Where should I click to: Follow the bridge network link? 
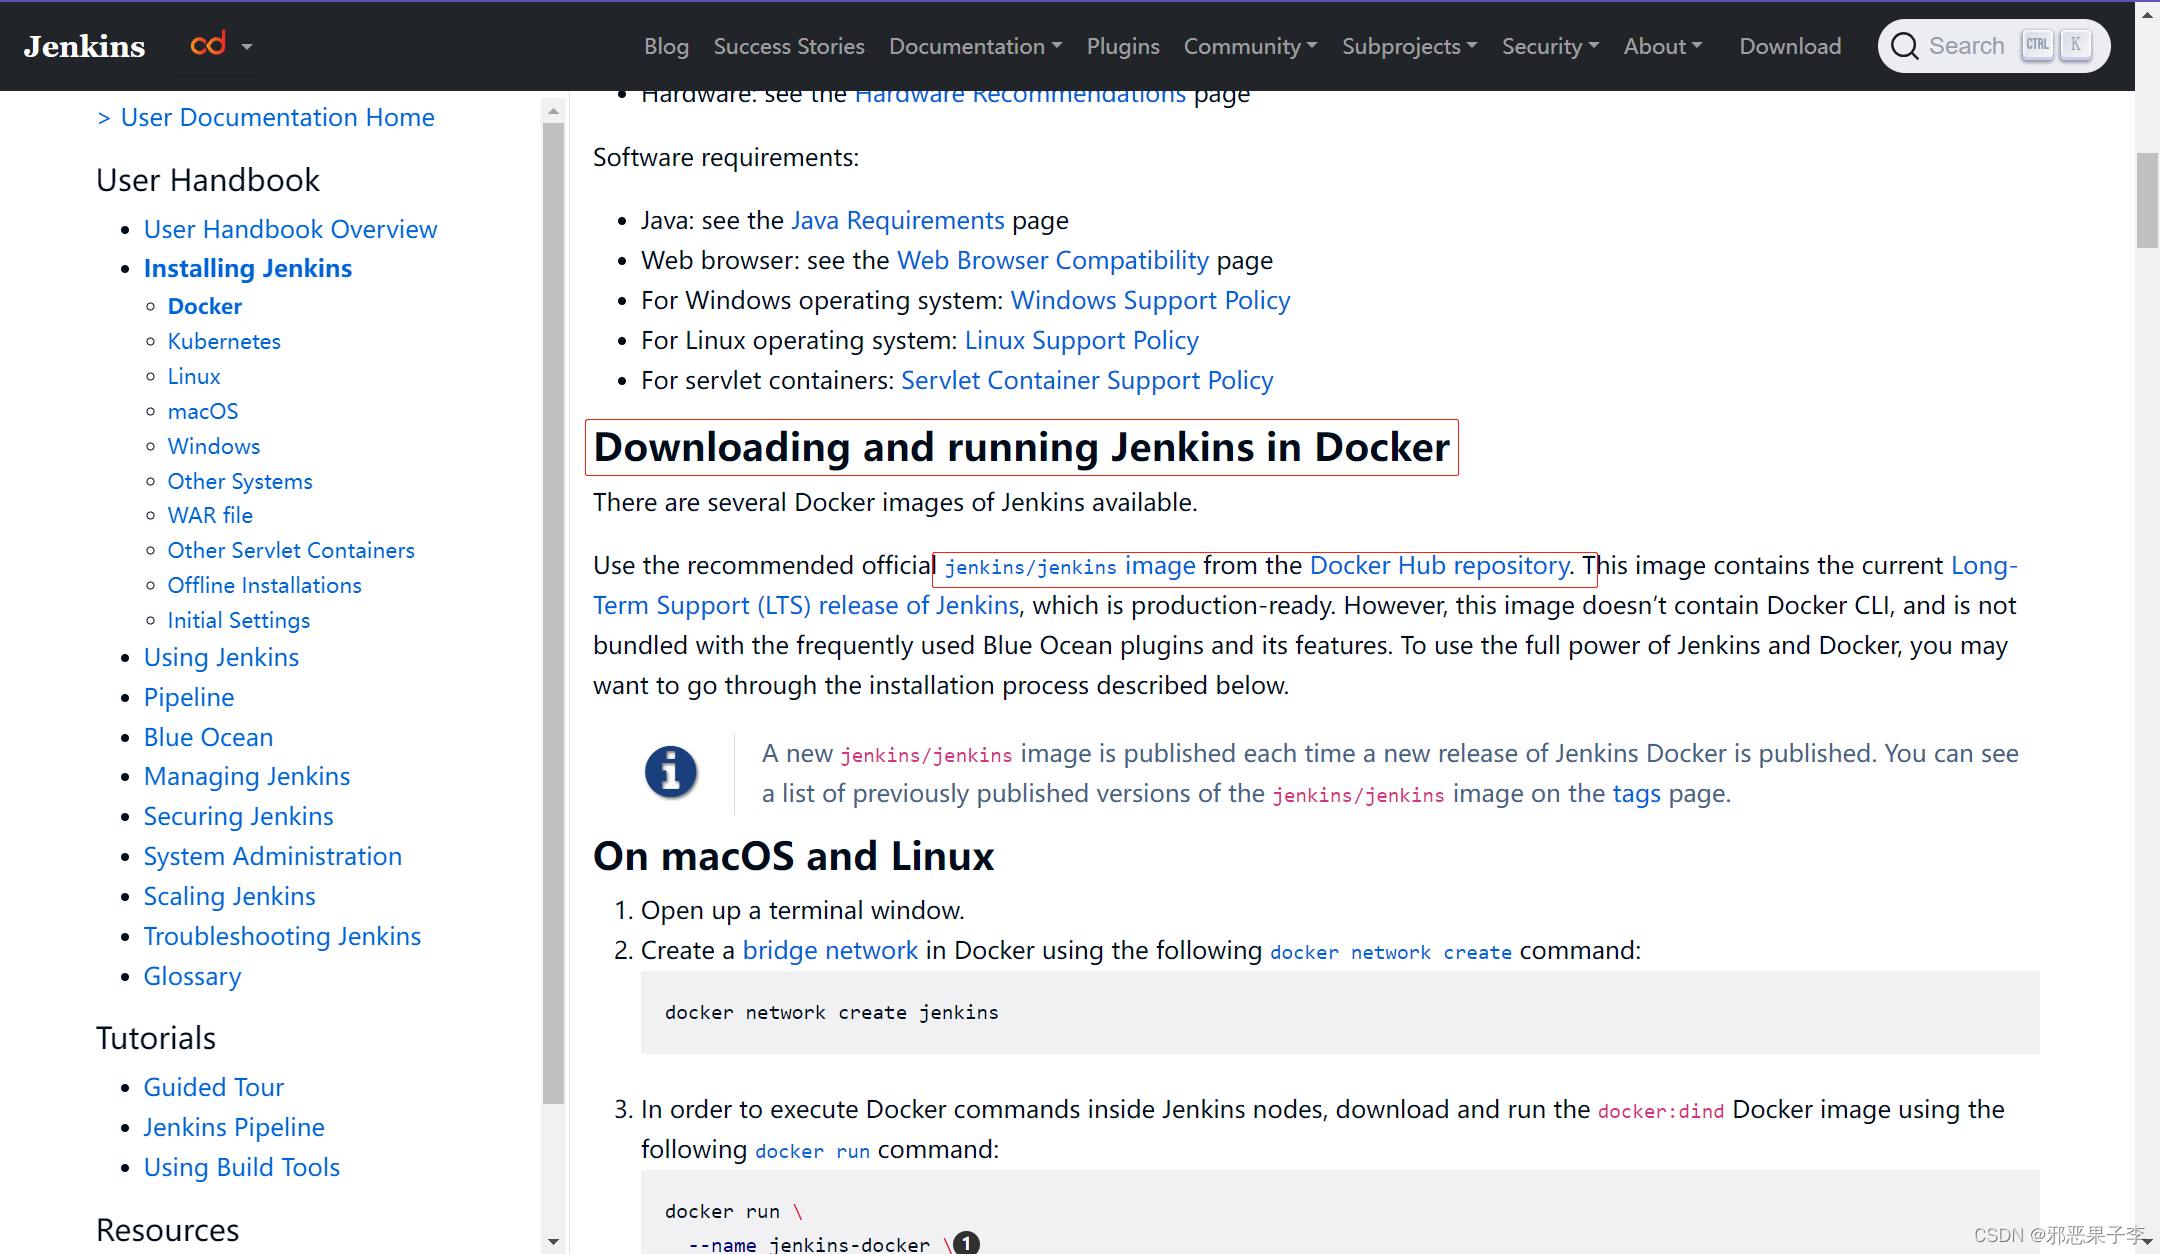pos(830,950)
